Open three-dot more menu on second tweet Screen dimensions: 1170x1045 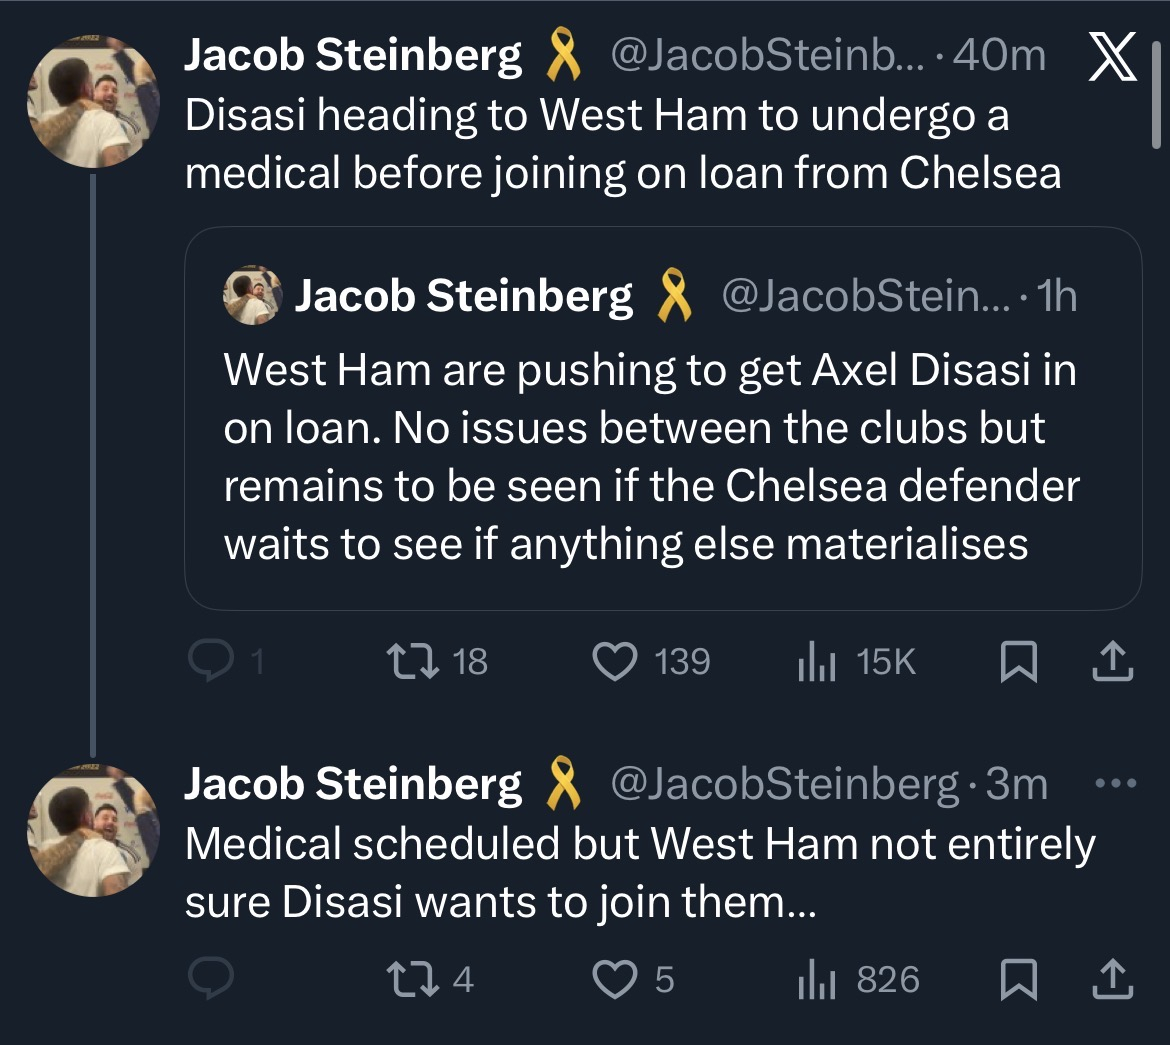(1116, 784)
